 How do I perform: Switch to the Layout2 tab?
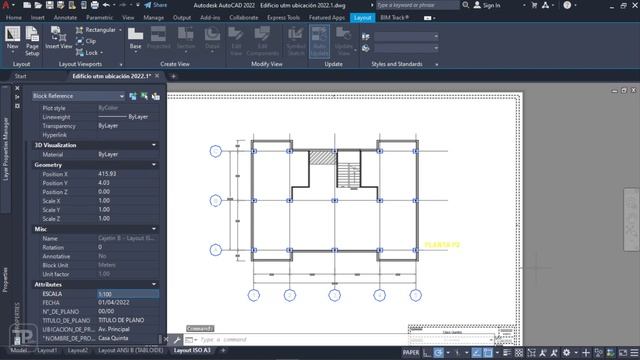click(78, 350)
